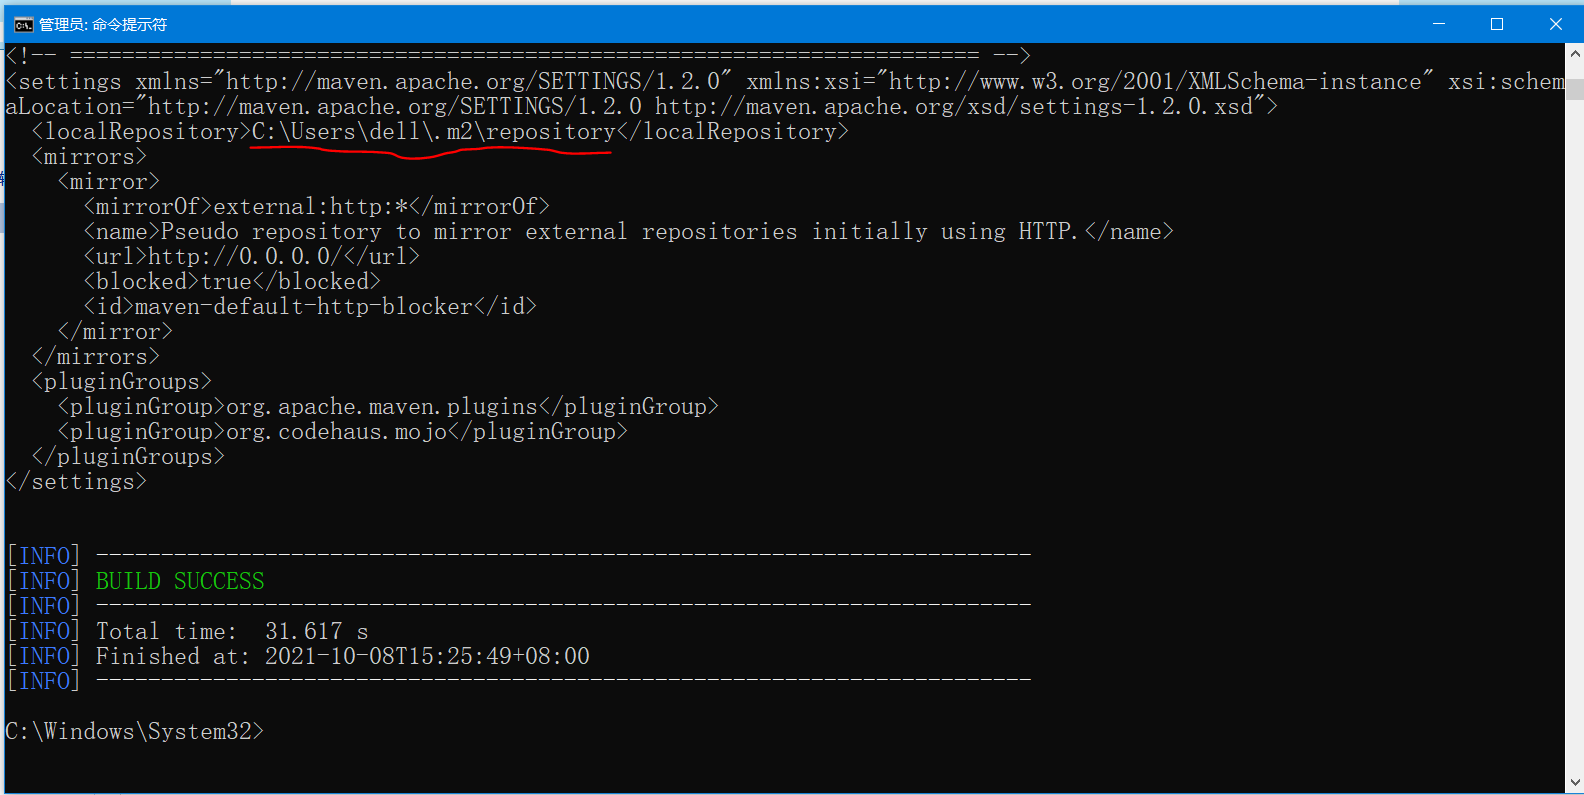This screenshot has height=795, width=1584.
Task: Click the 'http://0.0.0.0/' url value
Action: tap(245, 256)
